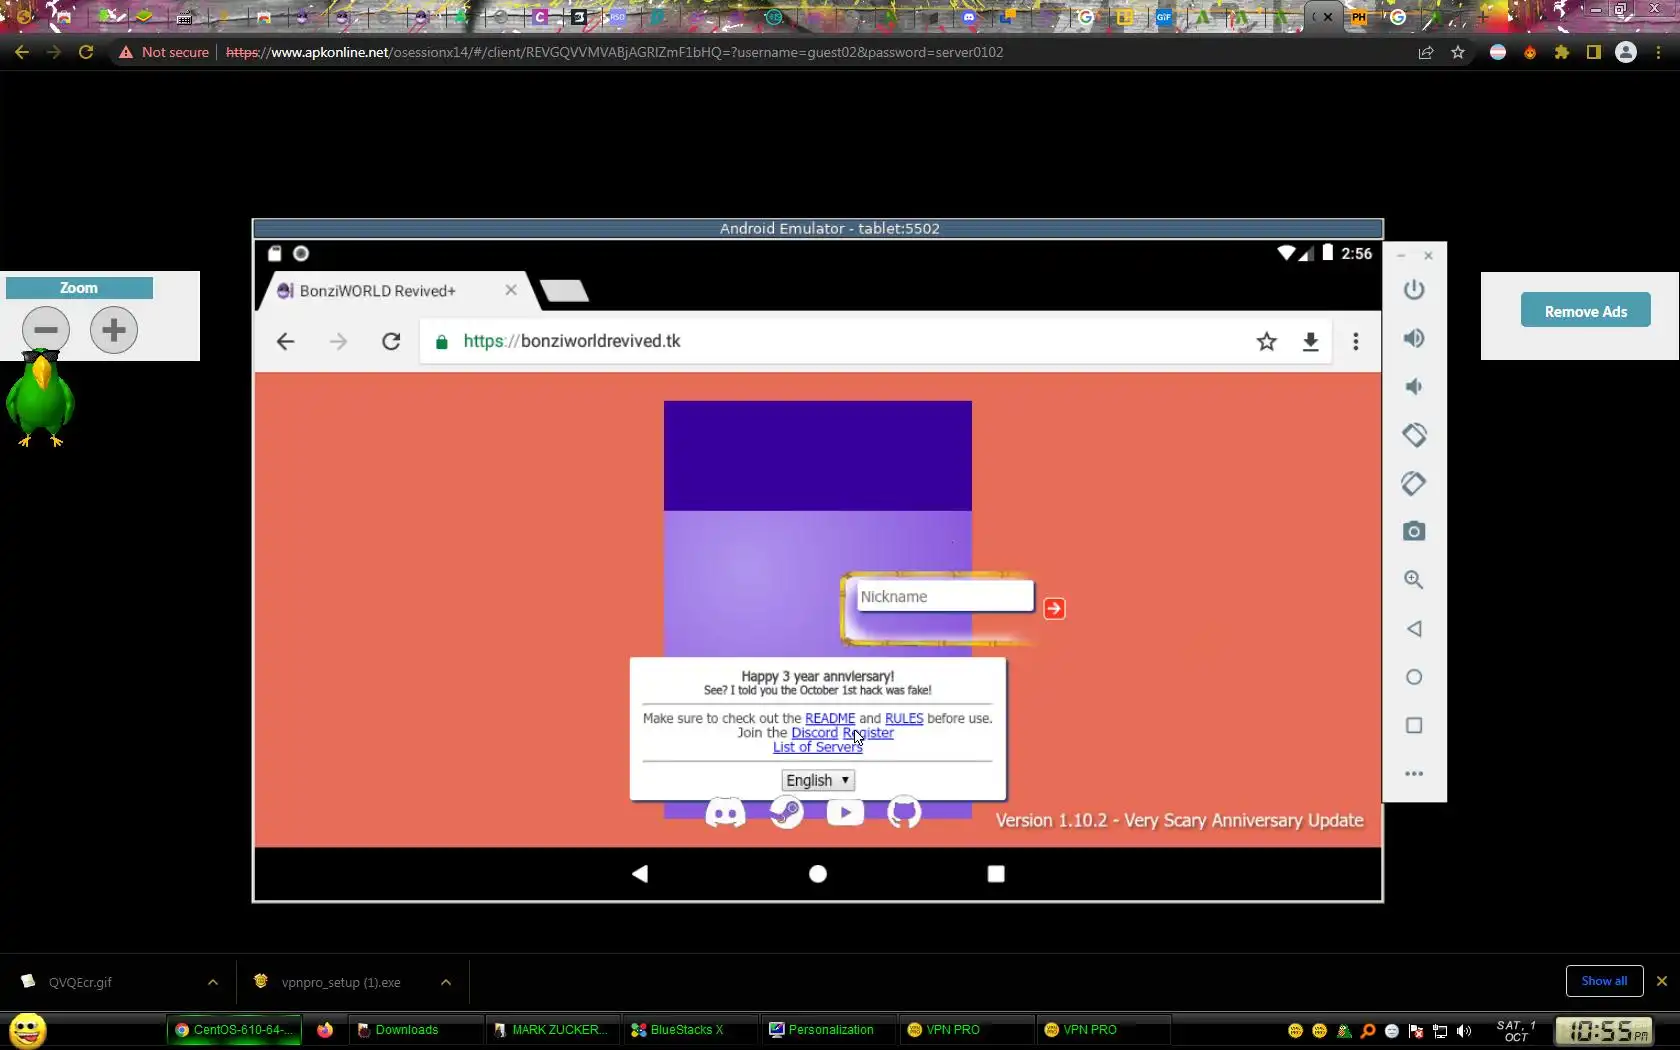Reload bonziworldrevived.tk in the Android browser
The height and width of the screenshot is (1050, 1680).
click(x=391, y=342)
